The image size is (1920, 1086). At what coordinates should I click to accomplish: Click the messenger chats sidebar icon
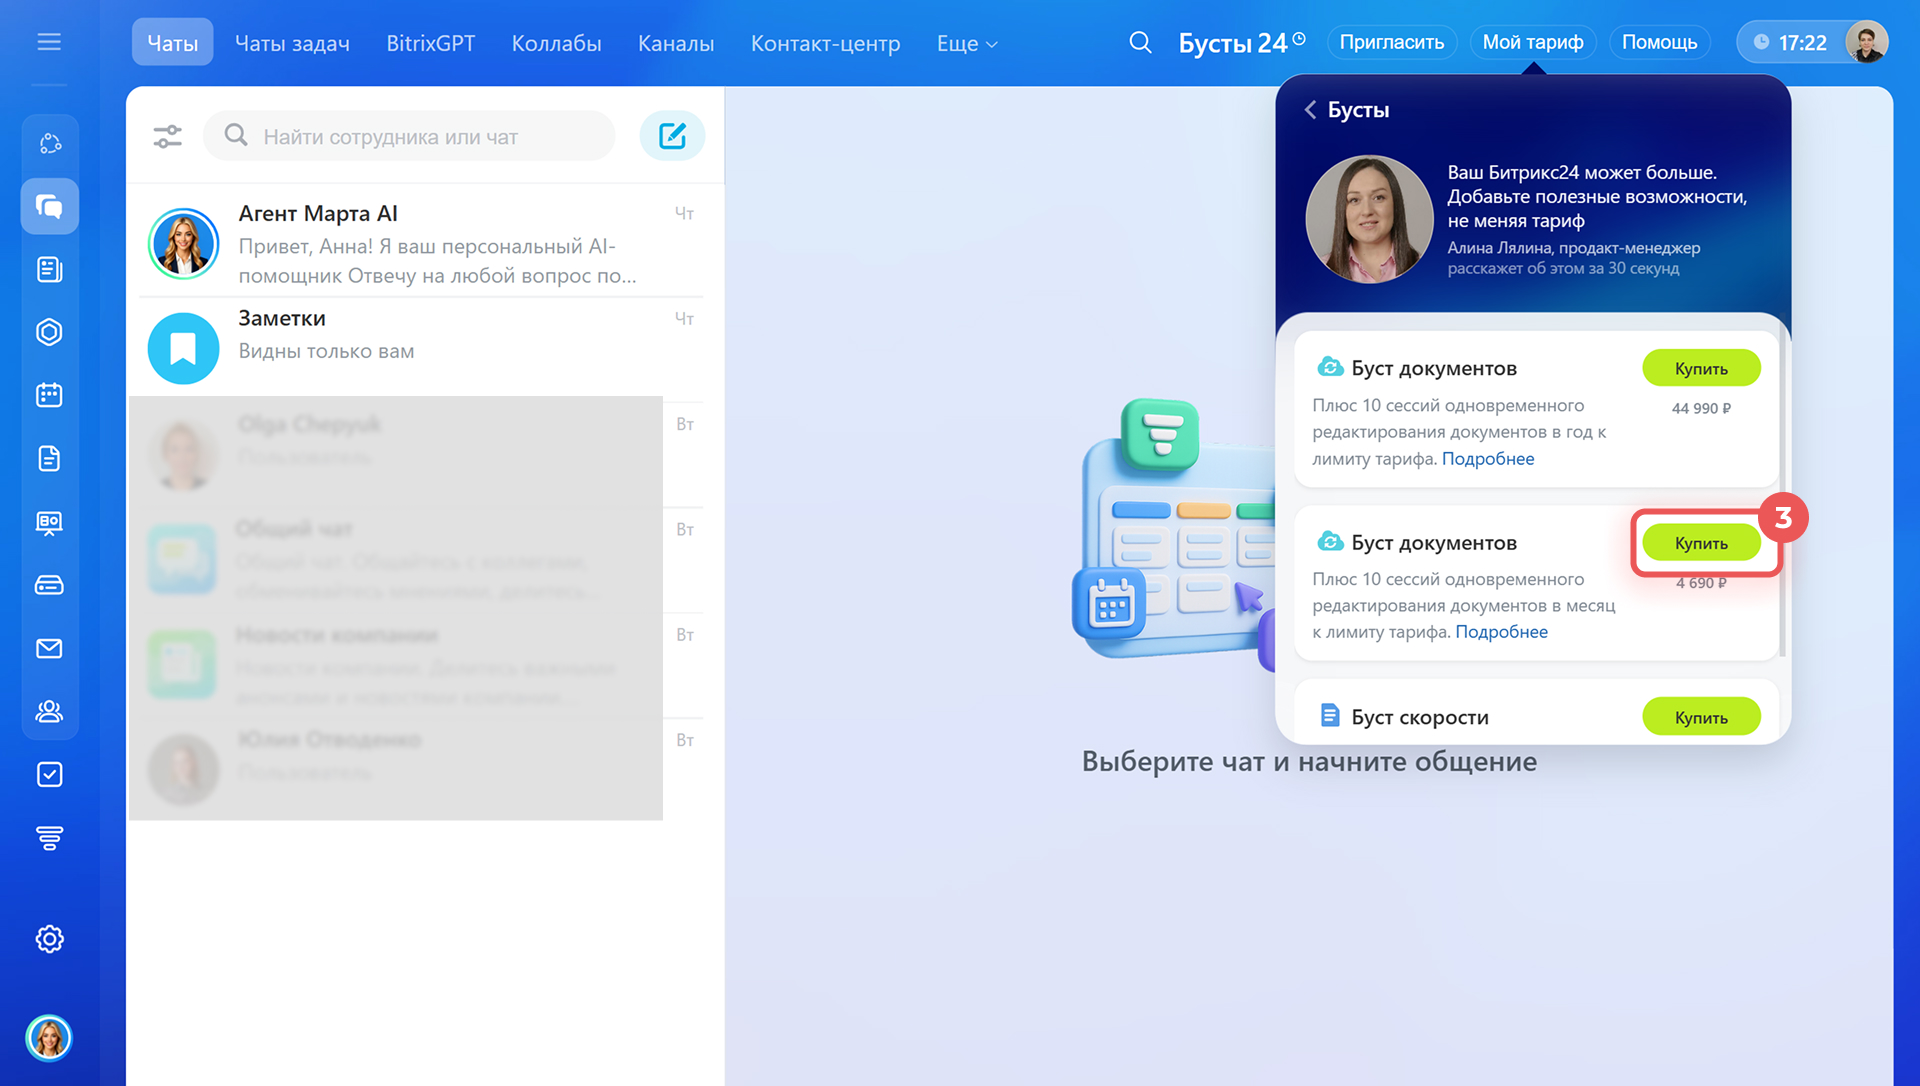49,206
